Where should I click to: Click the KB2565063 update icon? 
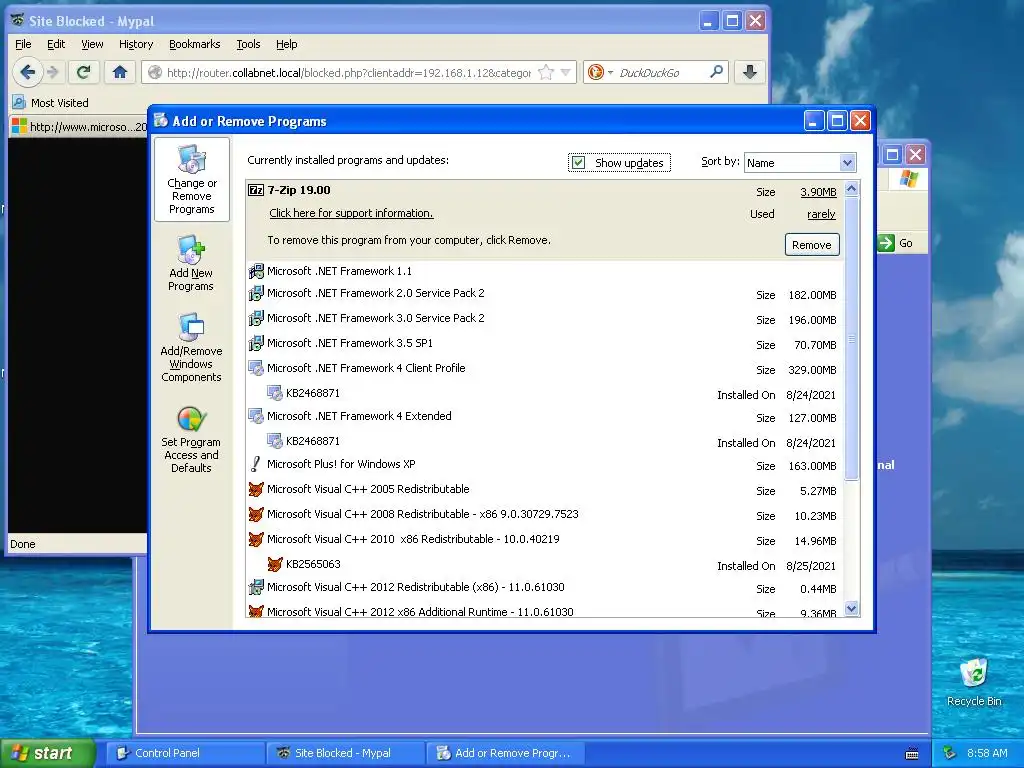pyautogui.click(x=275, y=564)
